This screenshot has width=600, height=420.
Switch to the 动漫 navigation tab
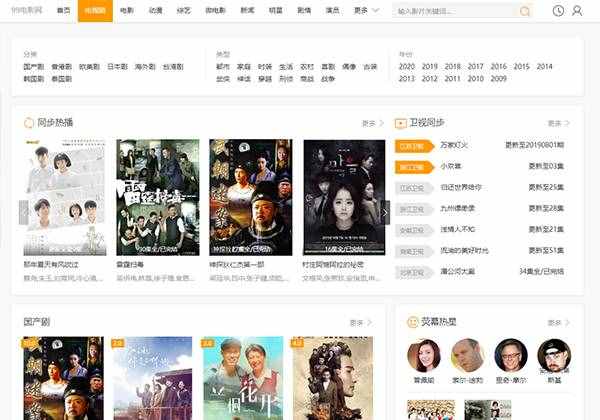point(155,11)
